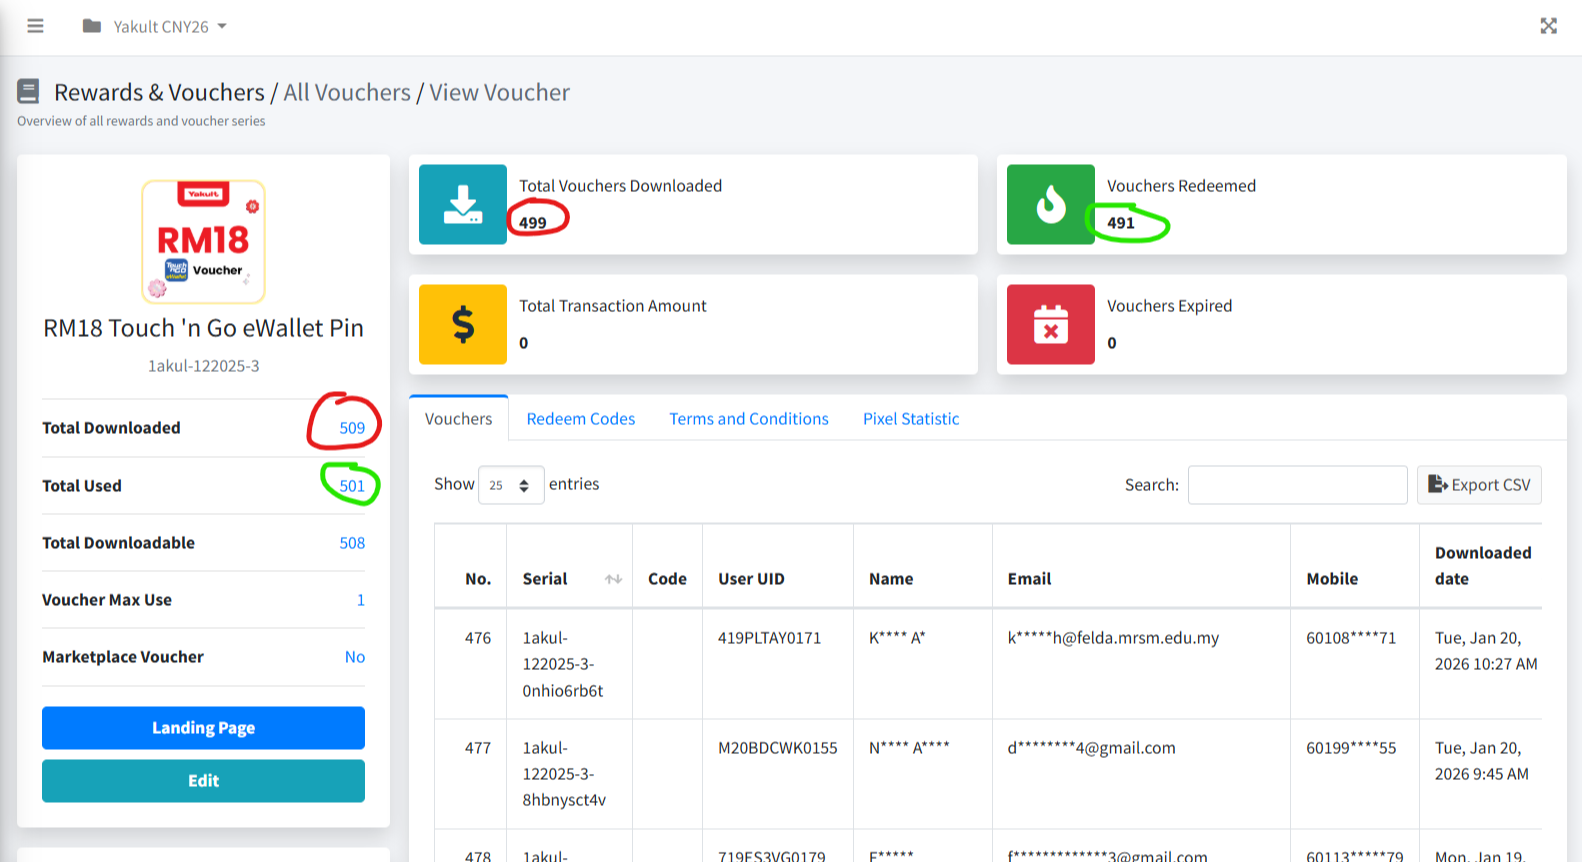Click the User UID column header
Screen dimensions: 1582x863
(x=751, y=579)
